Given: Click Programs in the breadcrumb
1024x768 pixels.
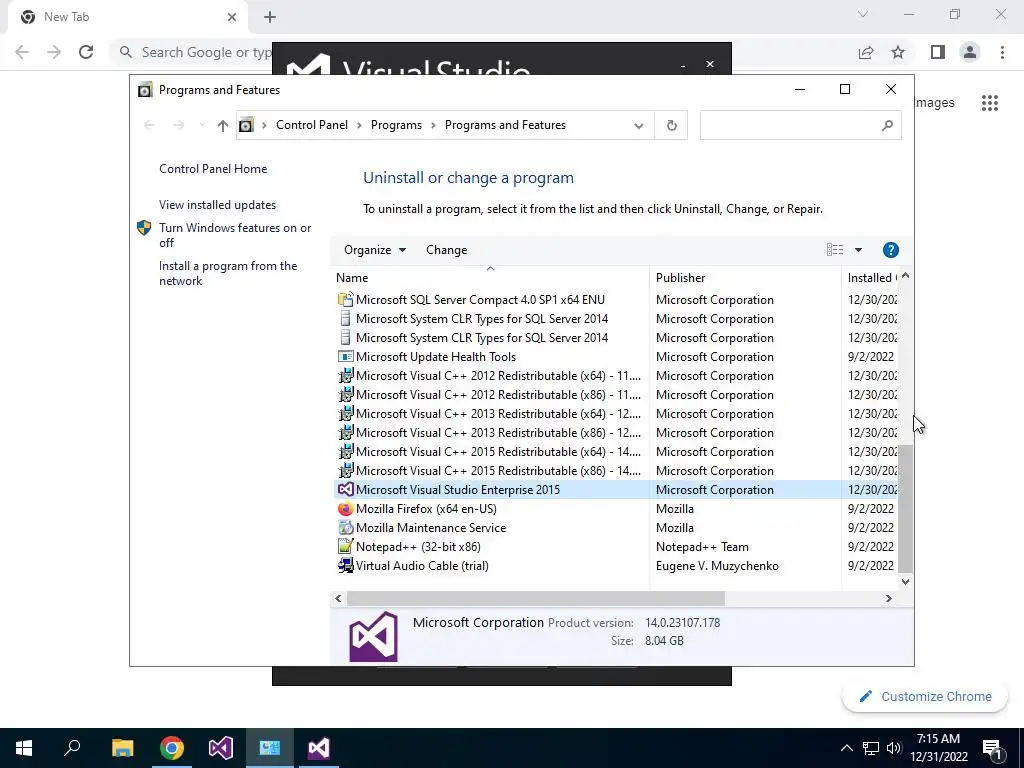Looking at the screenshot, I should coord(396,125).
